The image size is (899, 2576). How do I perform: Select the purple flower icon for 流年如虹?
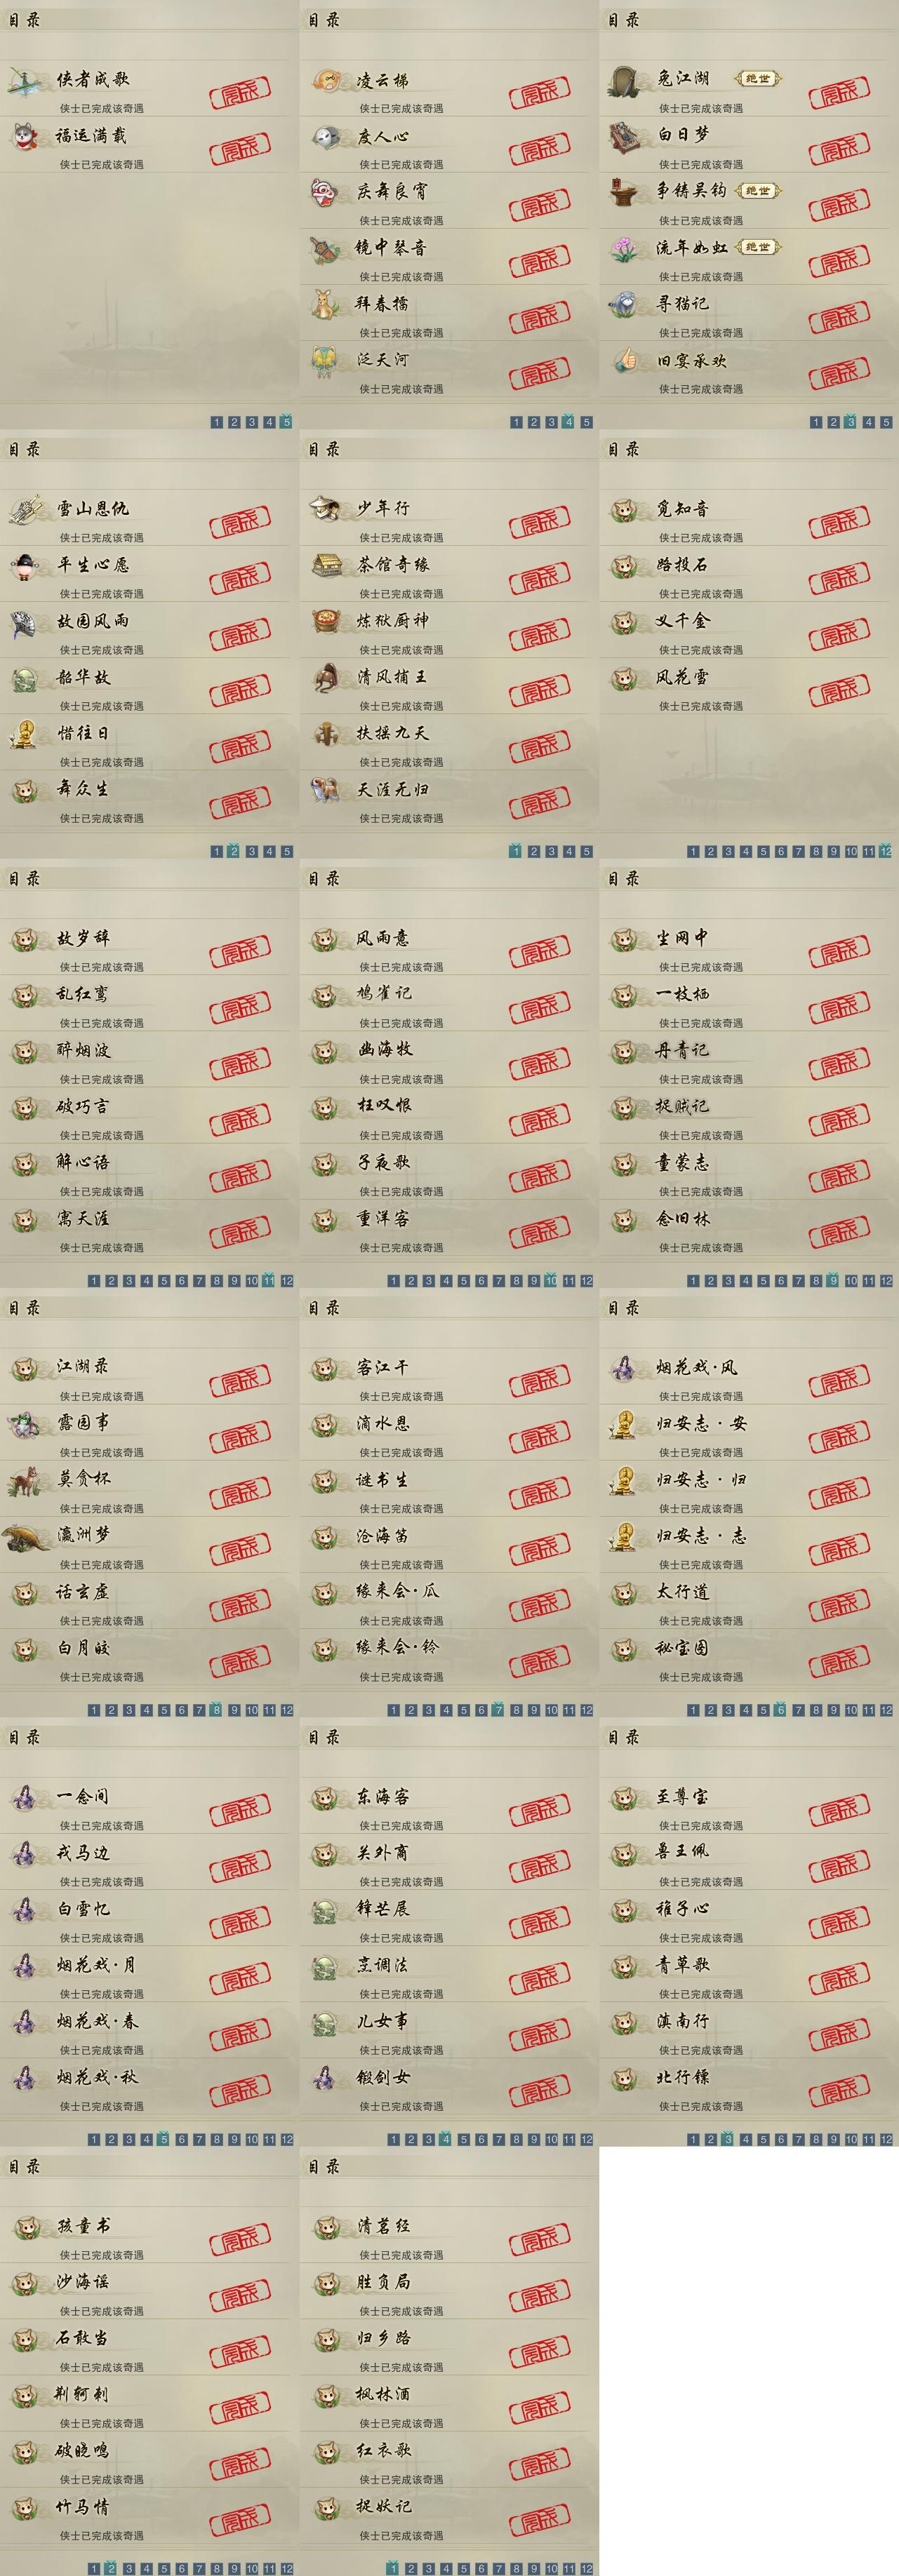pyautogui.click(x=625, y=248)
